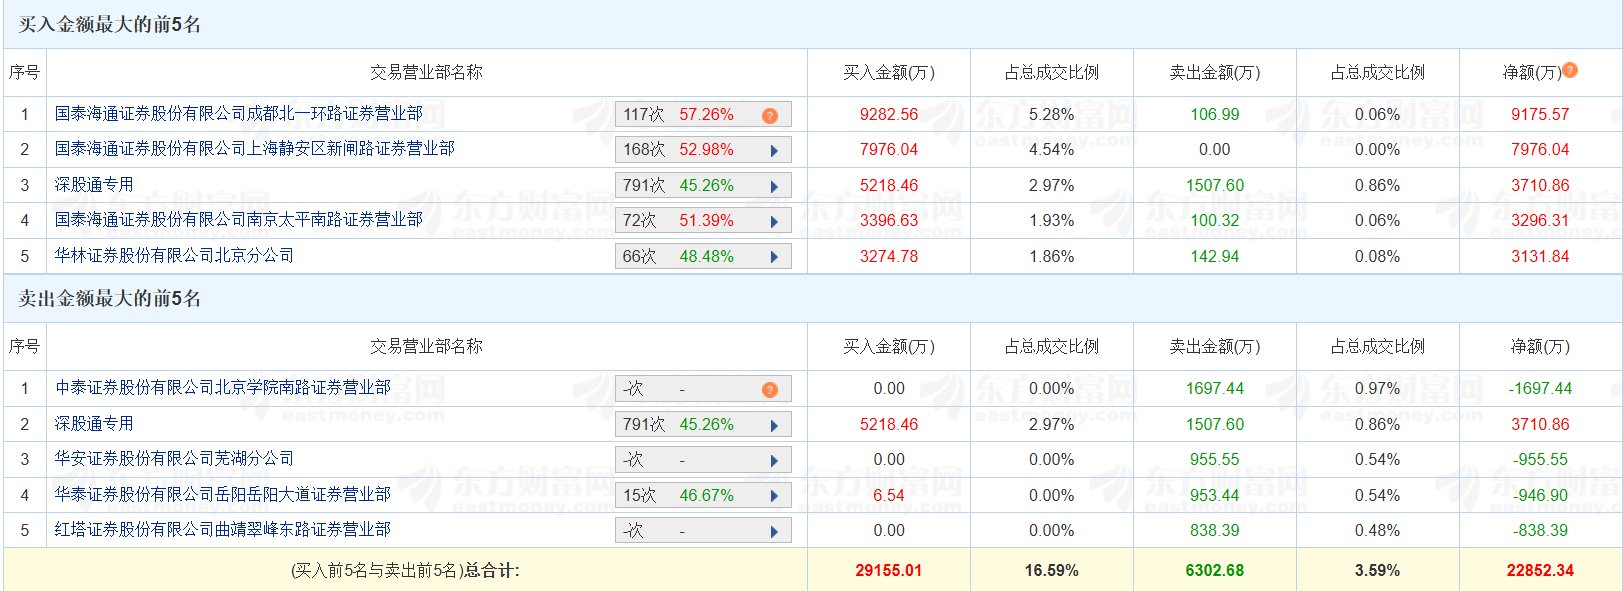Click orange question icon in 中泰证券 row

(x=769, y=389)
